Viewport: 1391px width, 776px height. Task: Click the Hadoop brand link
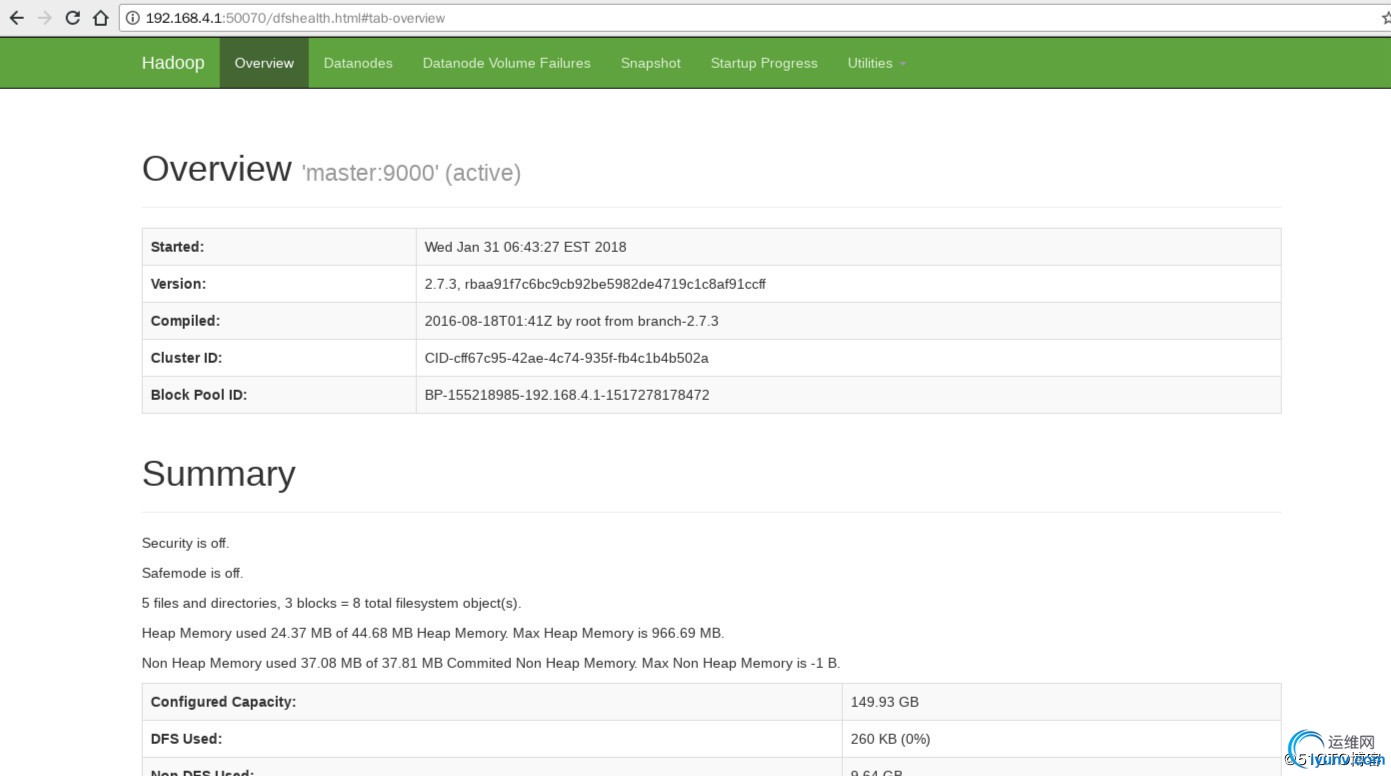click(x=173, y=63)
